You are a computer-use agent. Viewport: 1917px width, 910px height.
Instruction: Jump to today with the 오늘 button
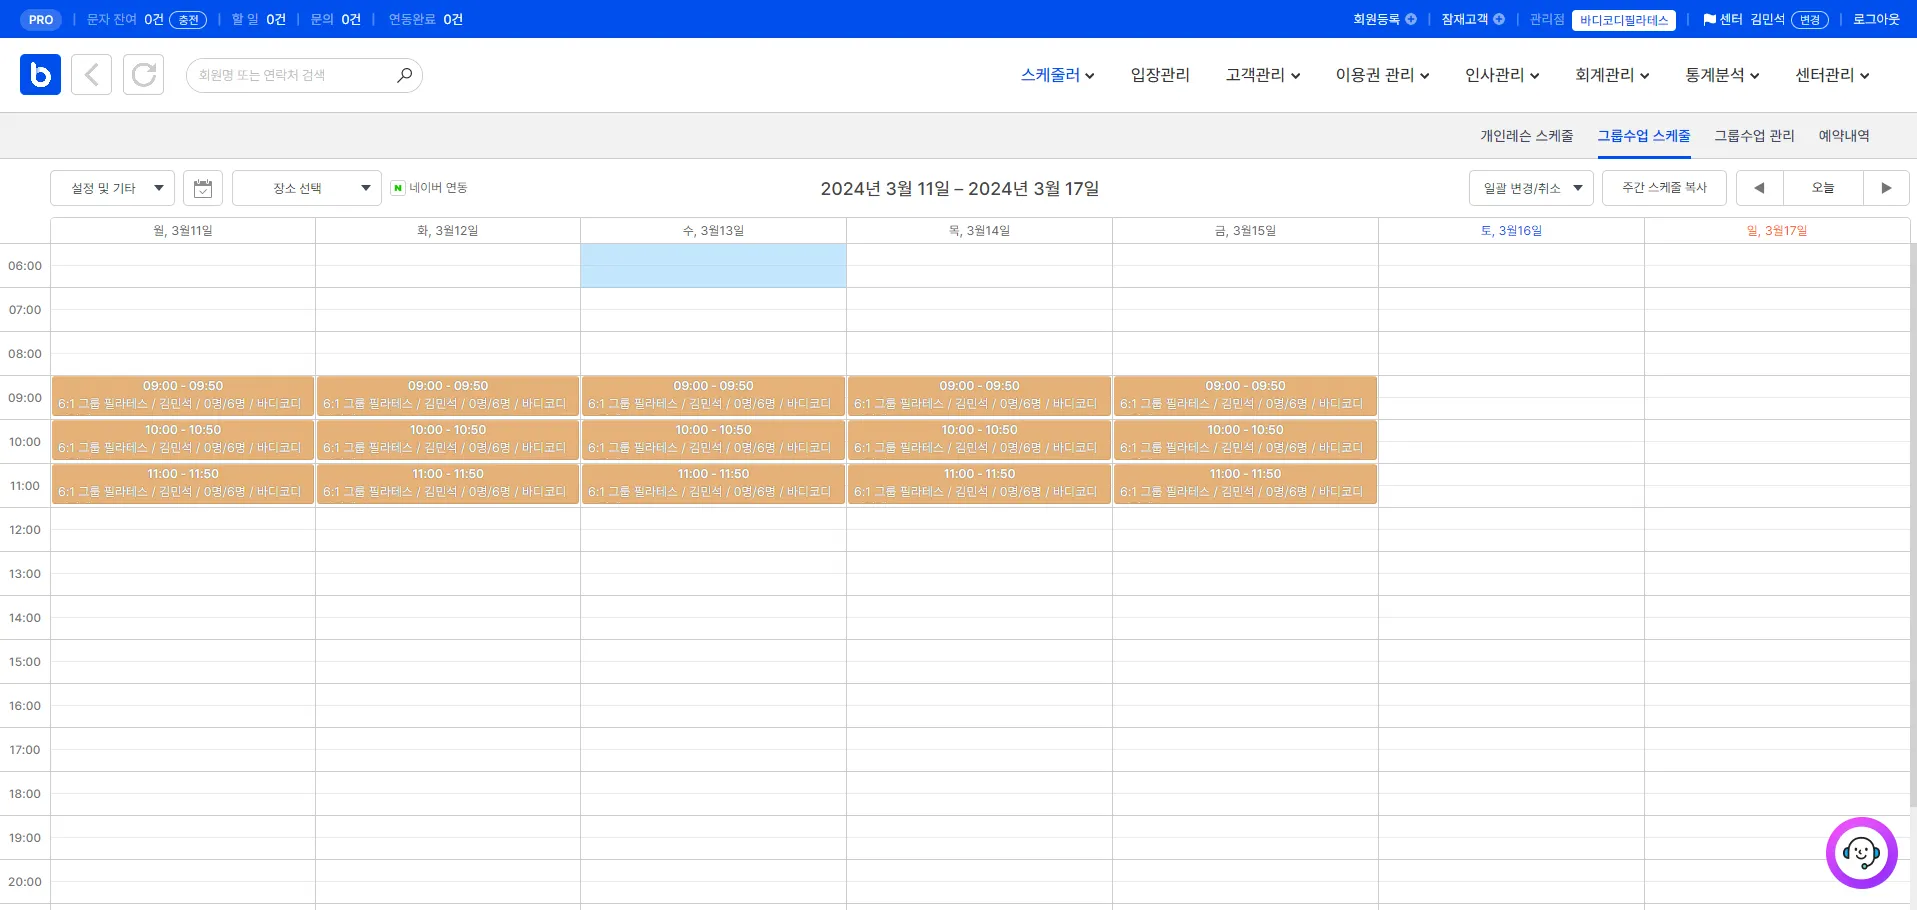1823,188
